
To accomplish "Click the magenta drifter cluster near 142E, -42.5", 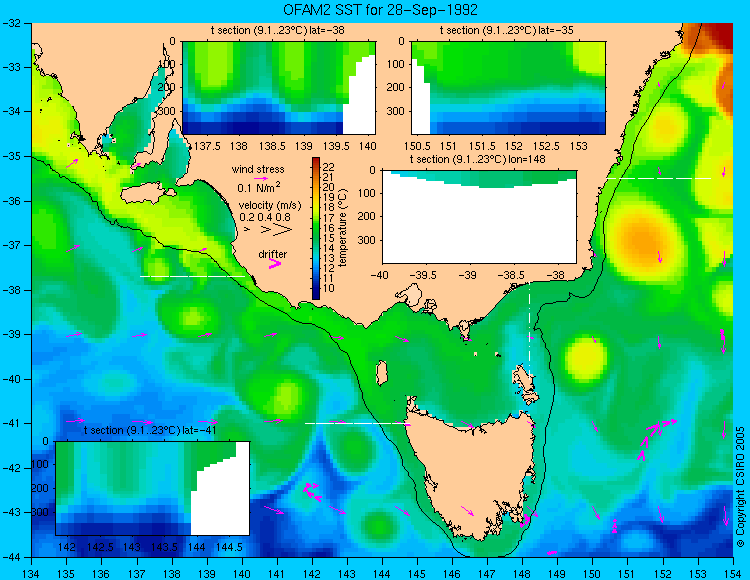I will point(312,492).
